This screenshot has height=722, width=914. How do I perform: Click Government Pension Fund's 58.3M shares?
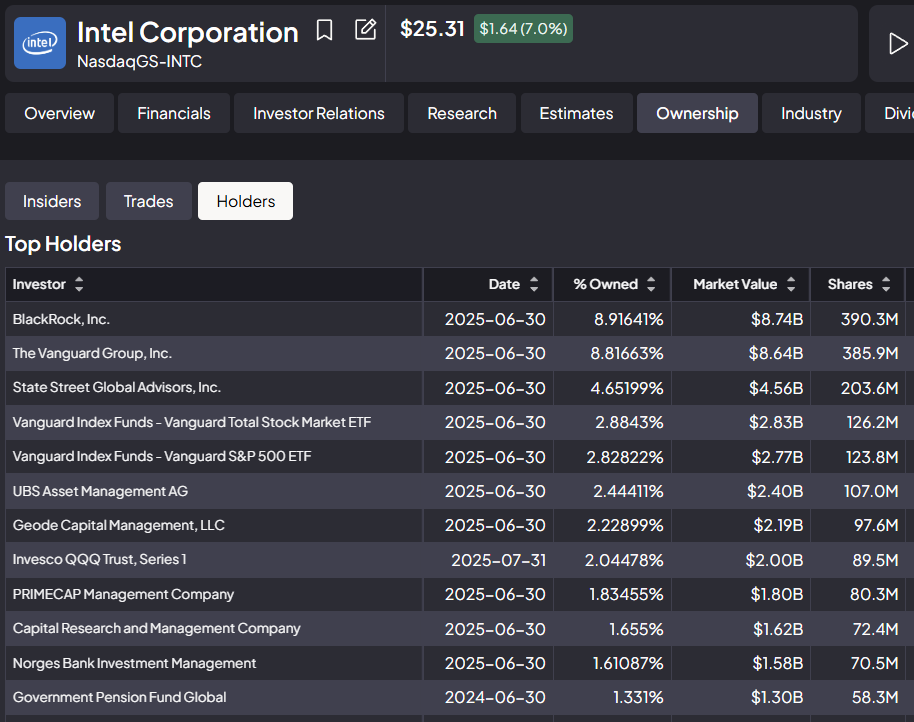click(x=875, y=698)
